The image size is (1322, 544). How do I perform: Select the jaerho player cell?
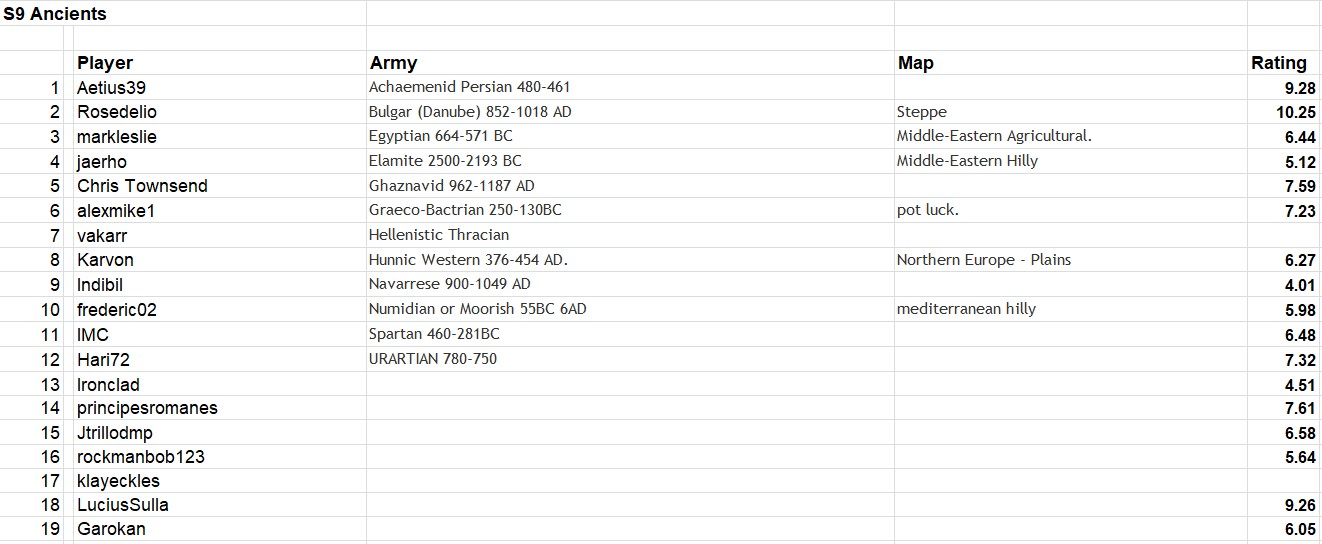coord(220,161)
